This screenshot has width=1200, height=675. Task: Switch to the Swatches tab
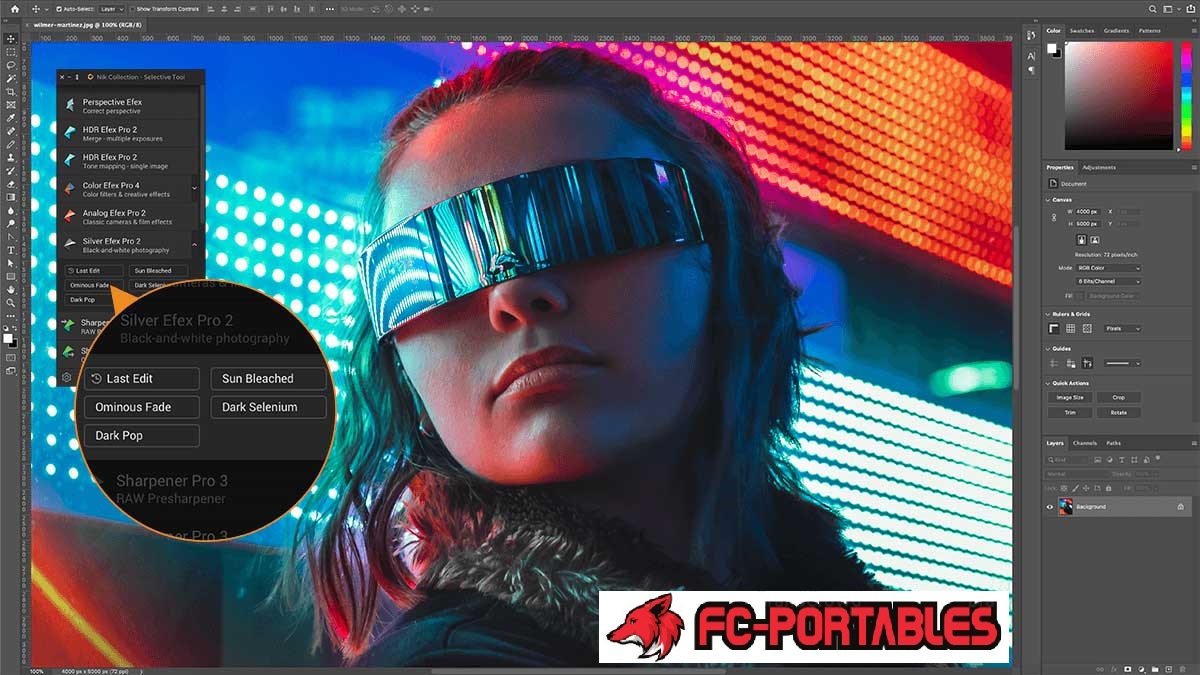1082,31
